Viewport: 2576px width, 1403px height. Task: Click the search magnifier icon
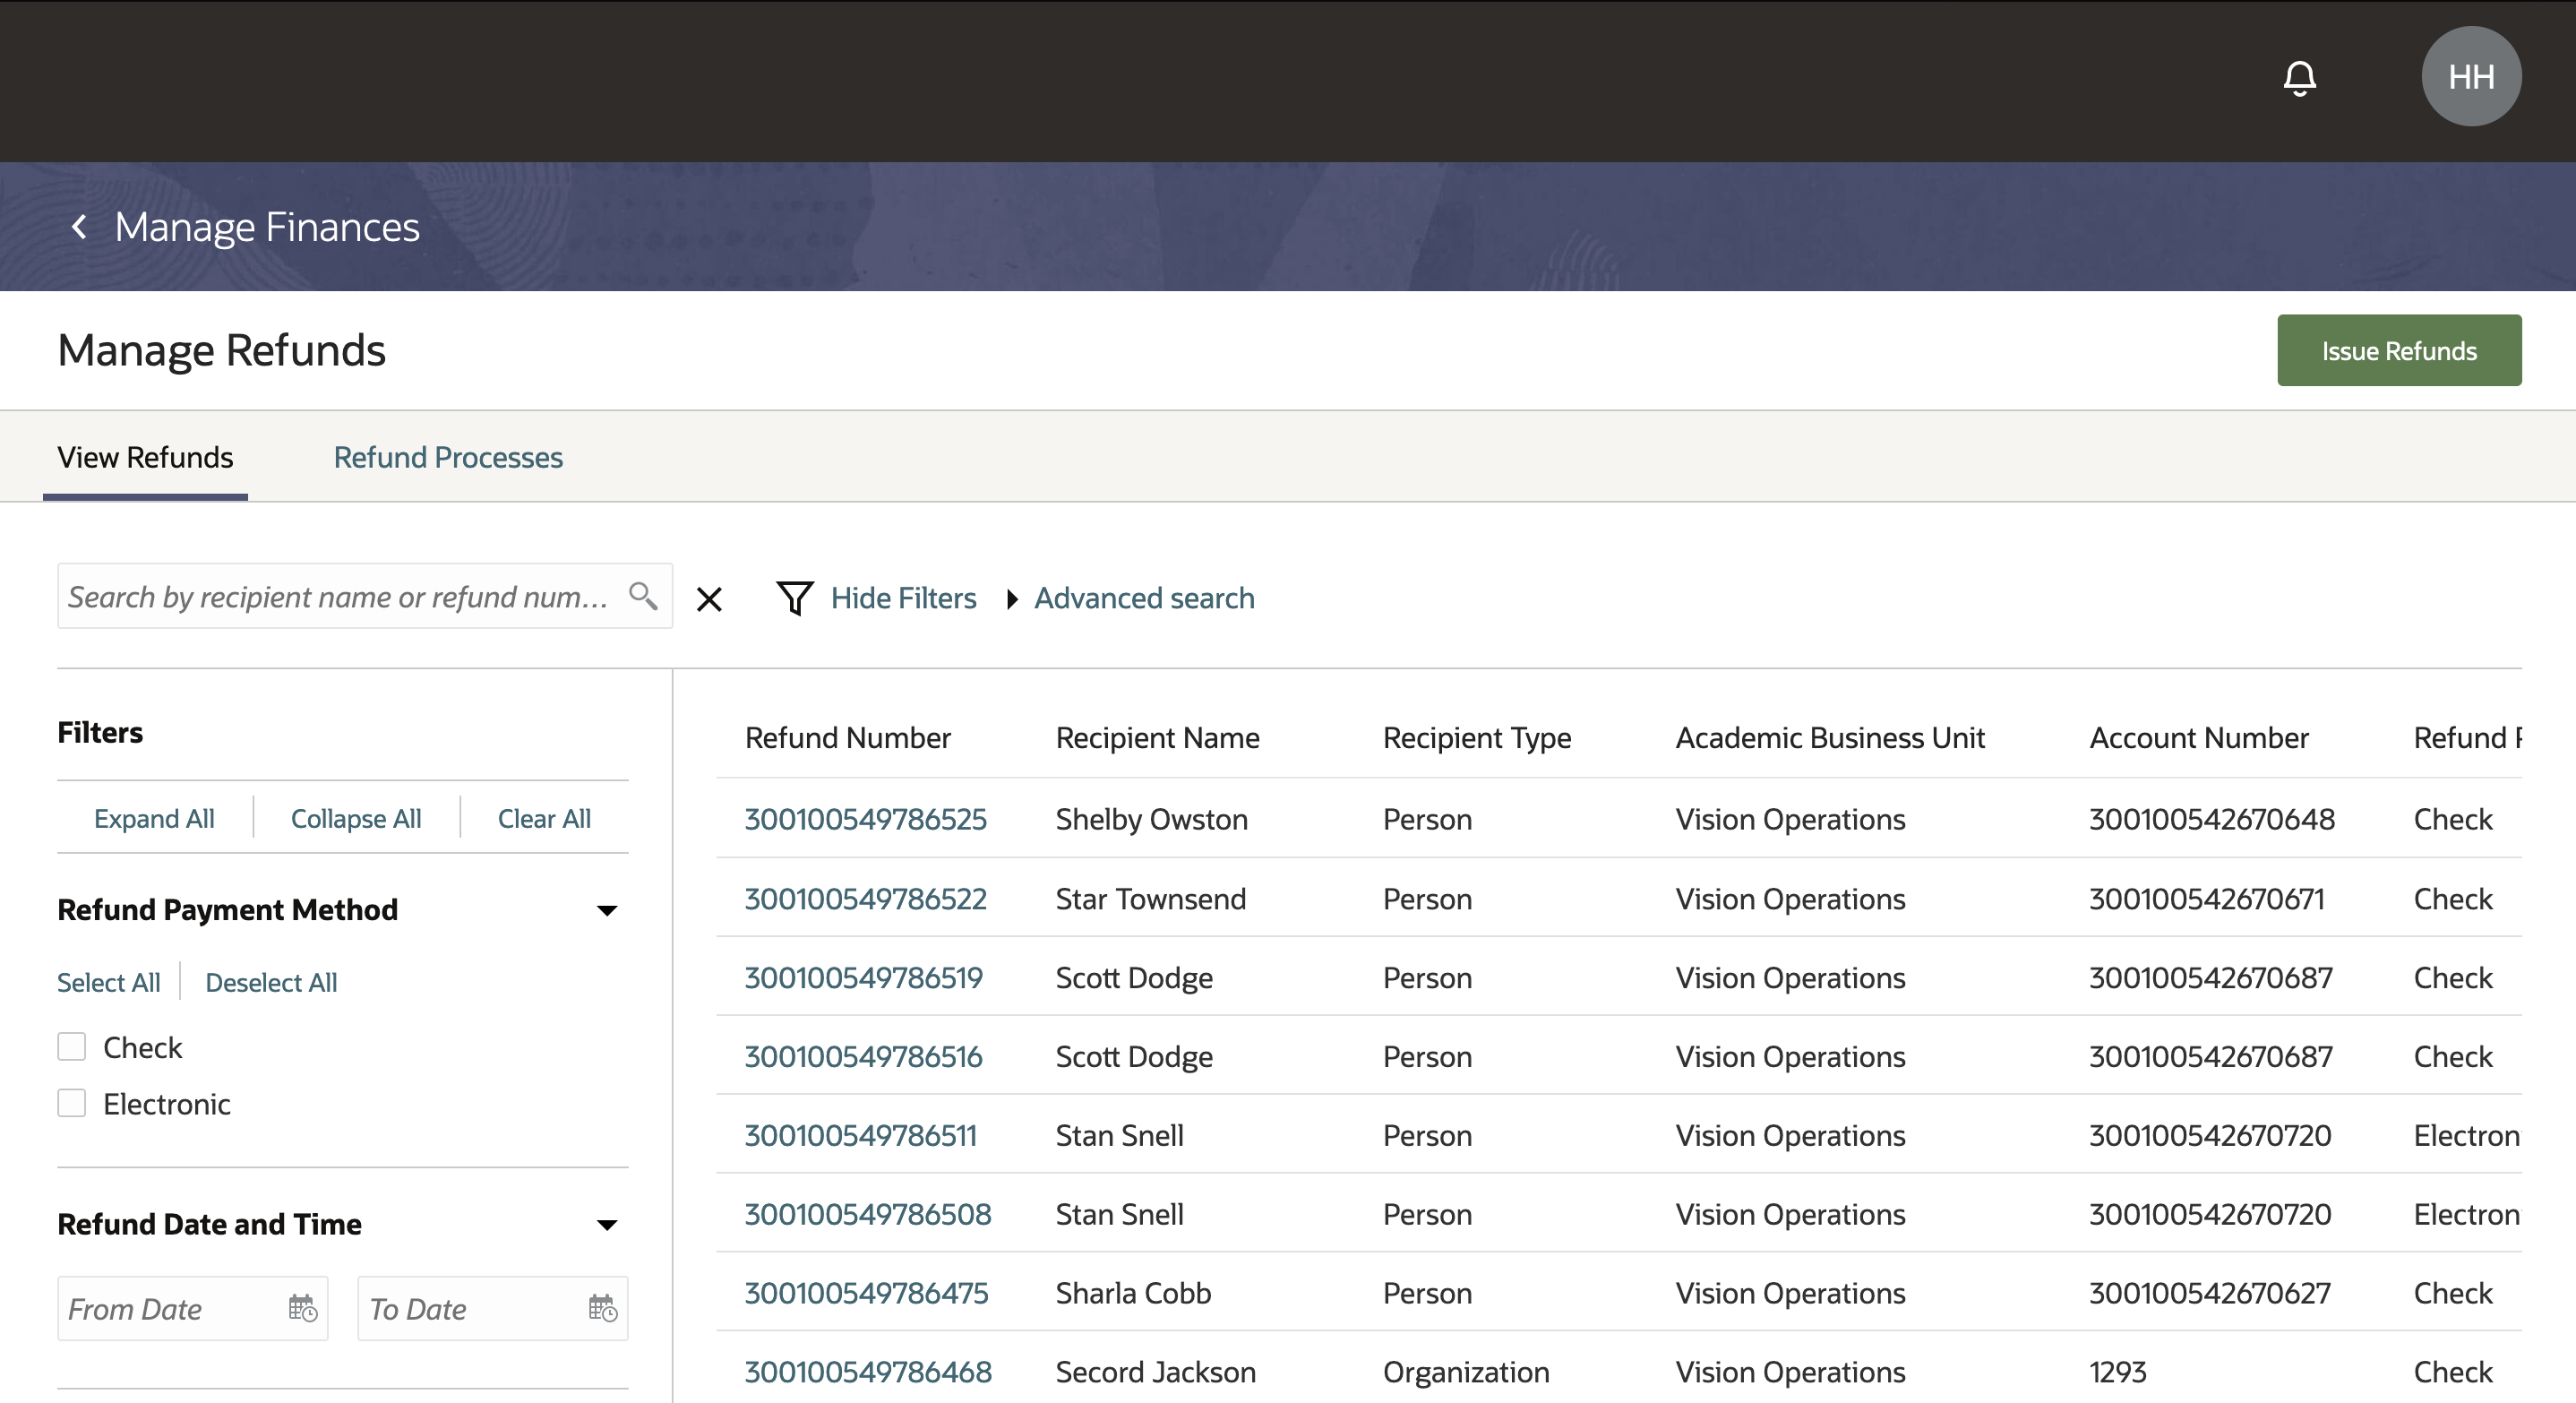(x=643, y=596)
